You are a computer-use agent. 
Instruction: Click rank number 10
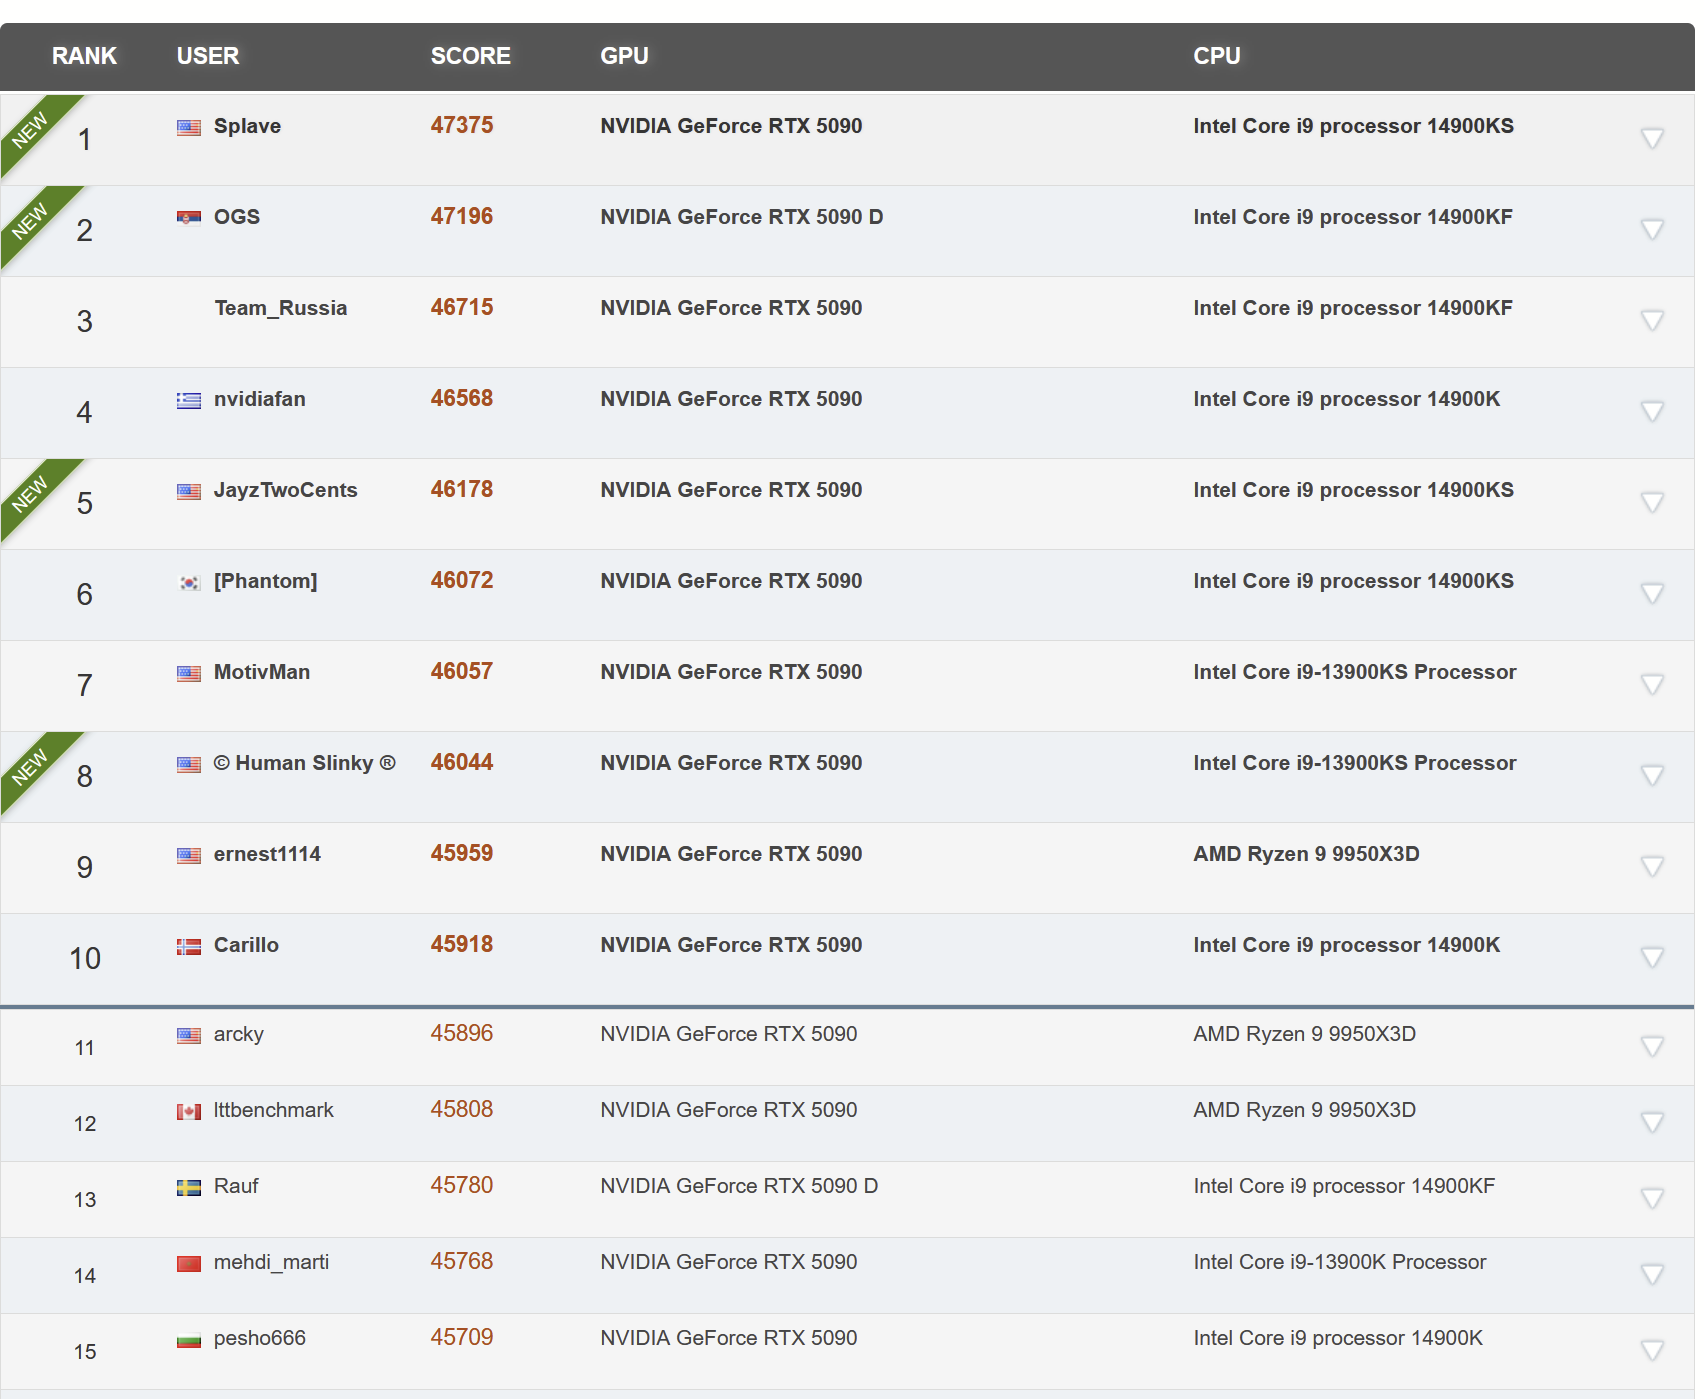click(85, 958)
